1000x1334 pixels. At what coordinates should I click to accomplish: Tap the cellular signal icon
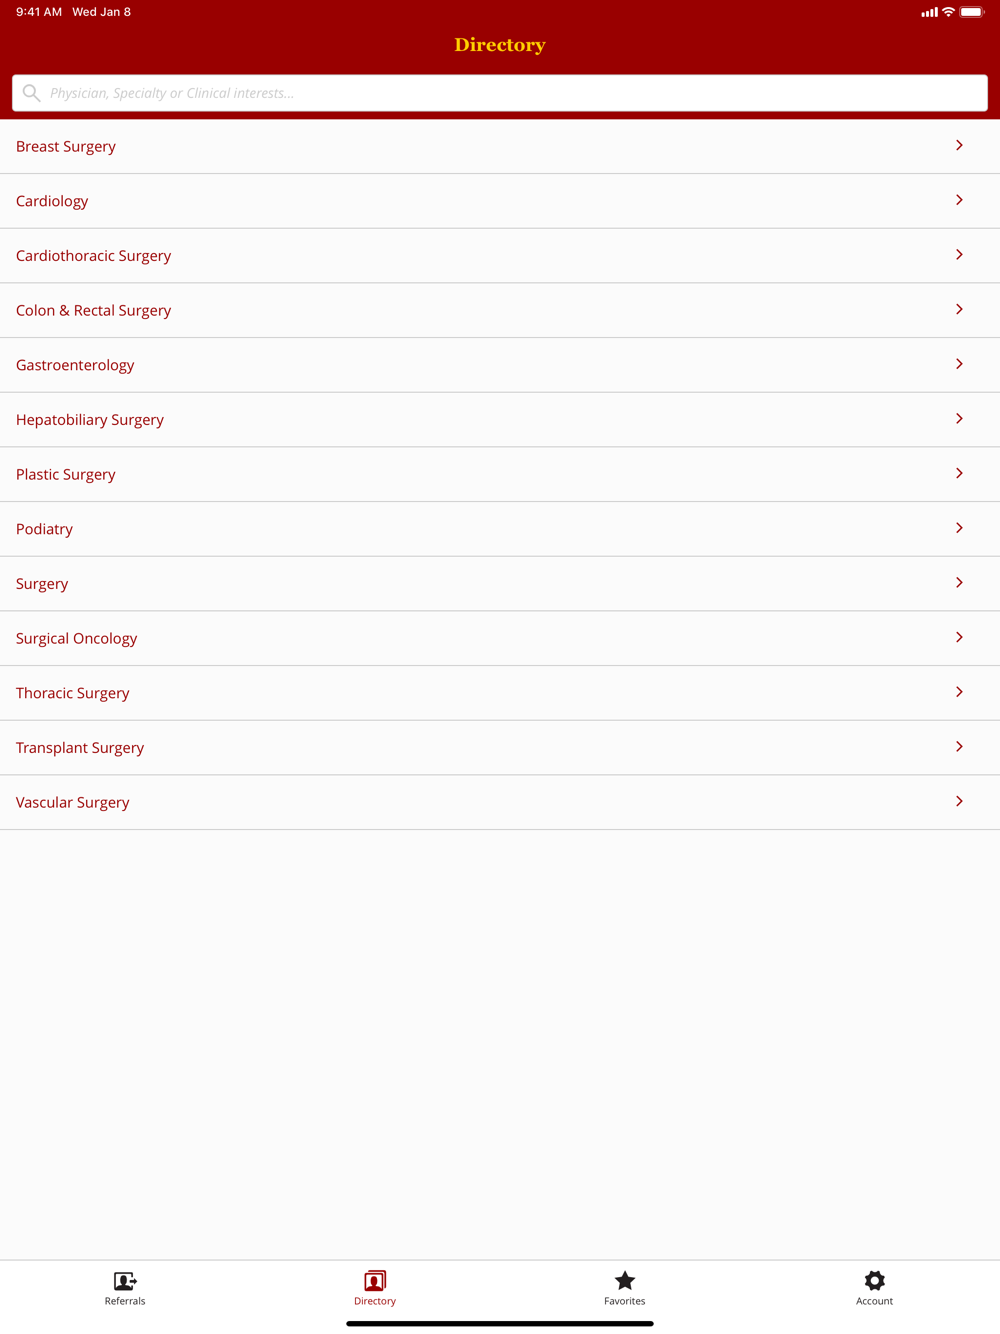click(x=930, y=12)
